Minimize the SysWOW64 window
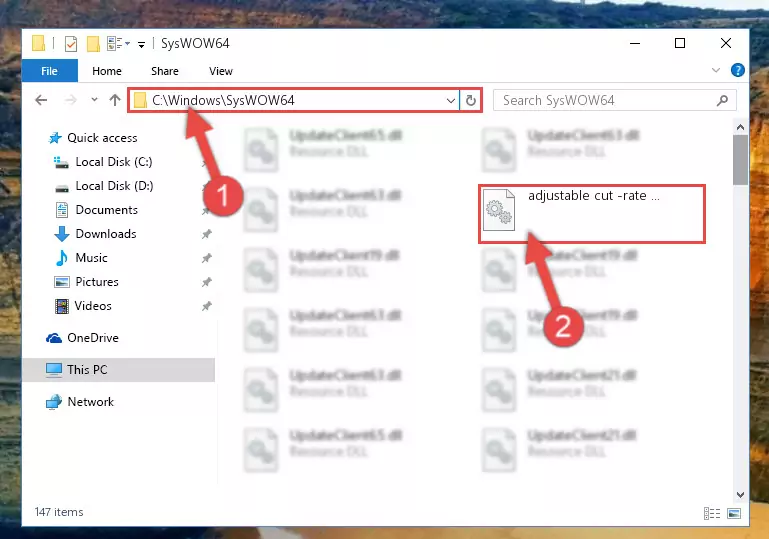Image resolution: width=769 pixels, height=539 pixels. pos(635,43)
